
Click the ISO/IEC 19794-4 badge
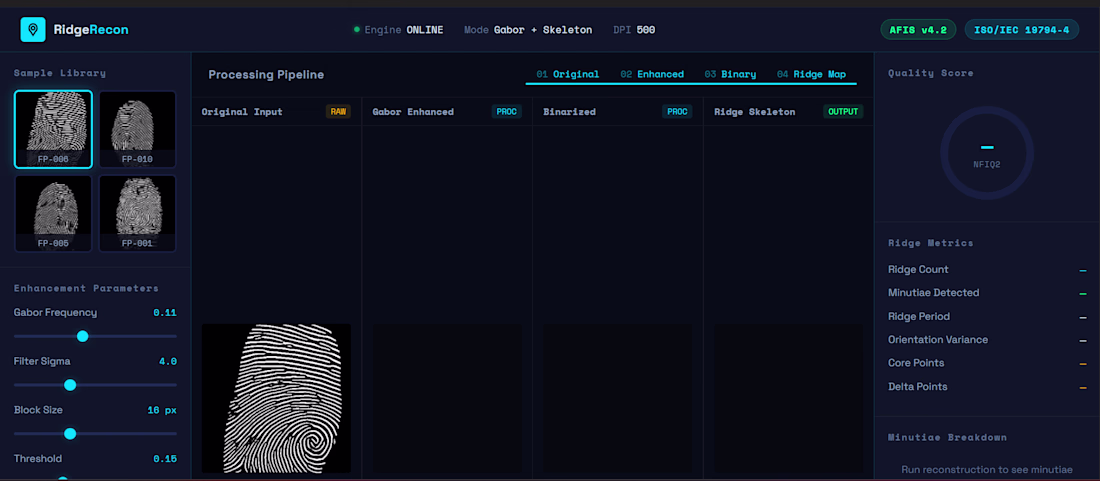1021,29
